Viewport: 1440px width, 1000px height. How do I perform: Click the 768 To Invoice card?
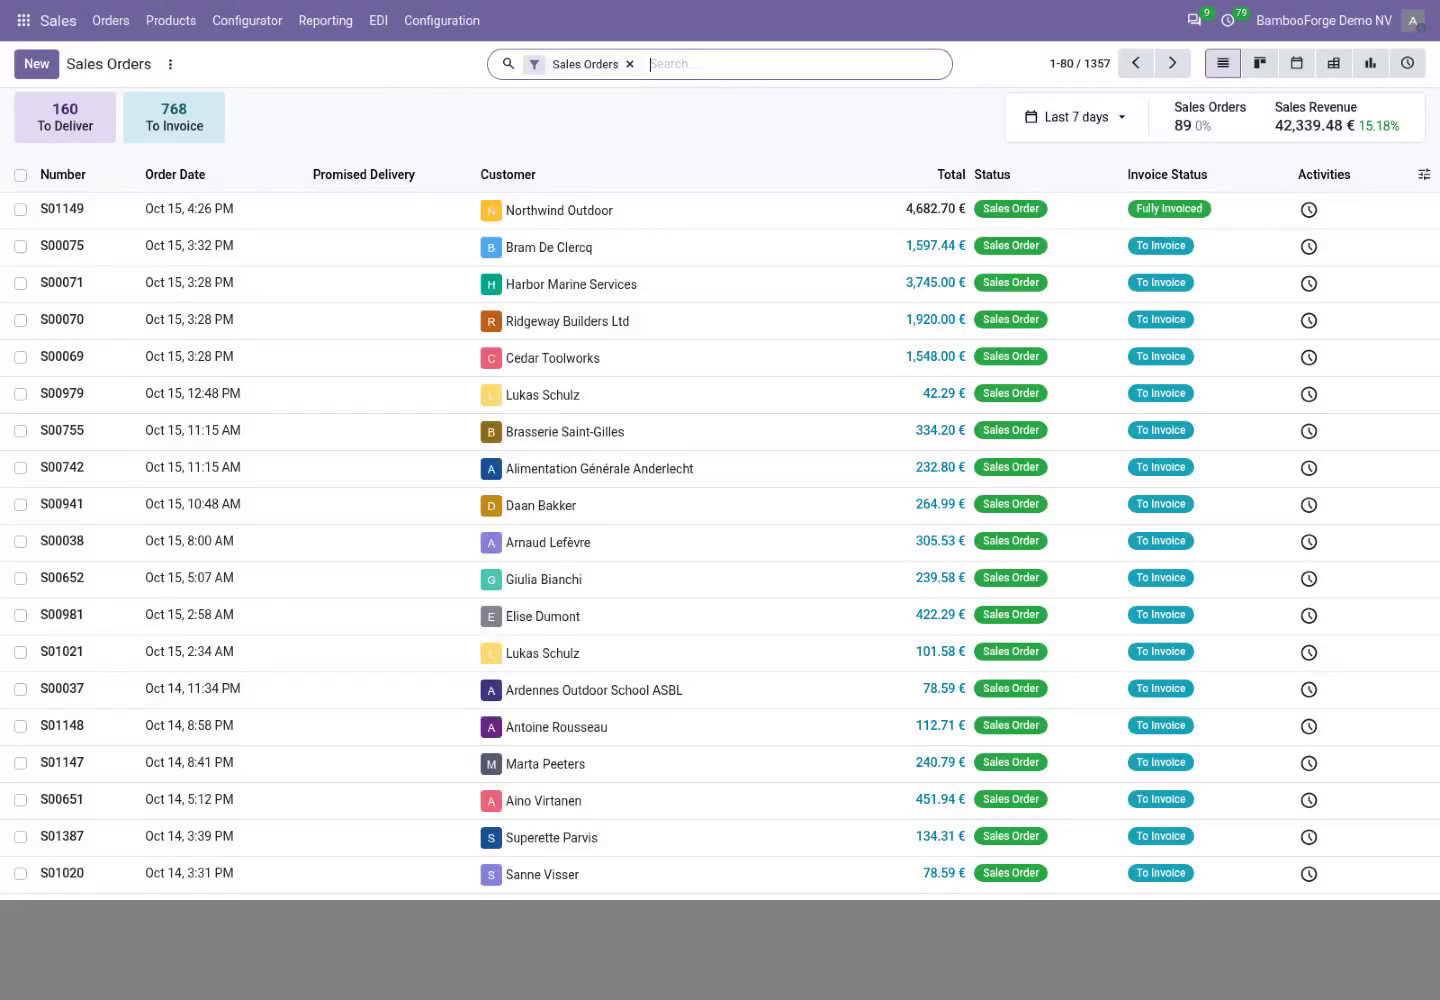[174, 117]
